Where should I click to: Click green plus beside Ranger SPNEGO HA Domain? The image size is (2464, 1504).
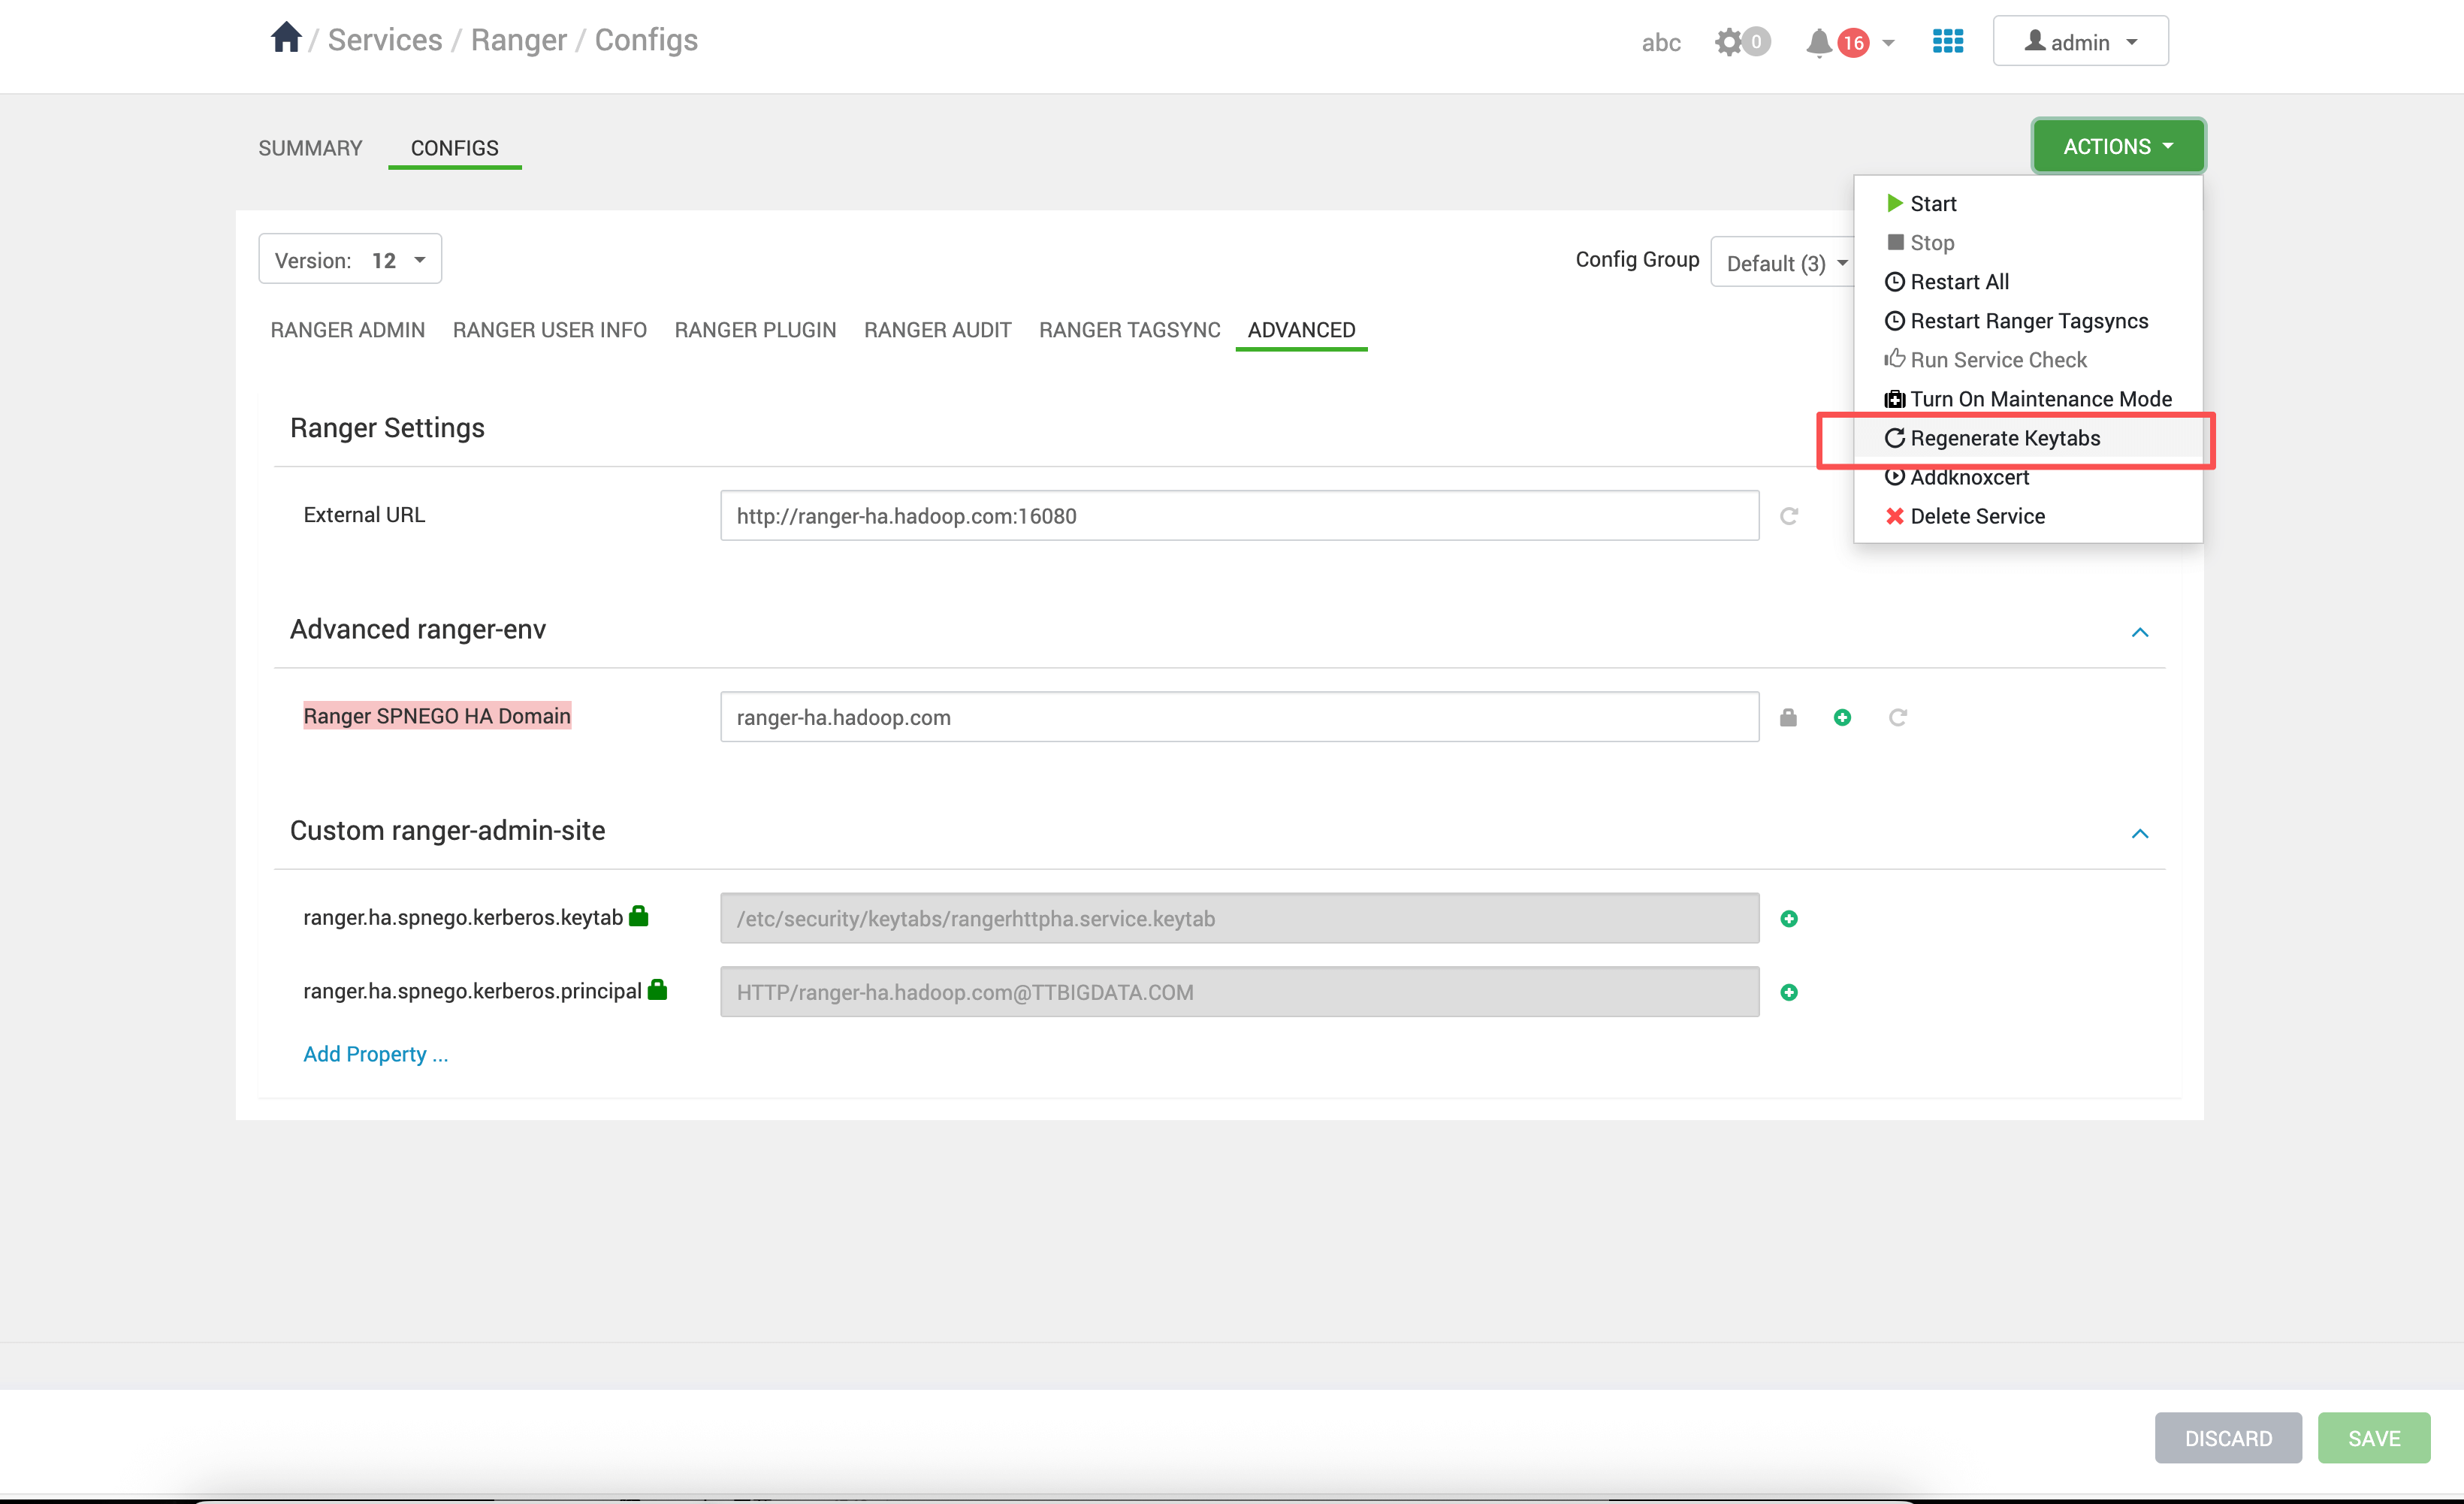[1842, 717]
